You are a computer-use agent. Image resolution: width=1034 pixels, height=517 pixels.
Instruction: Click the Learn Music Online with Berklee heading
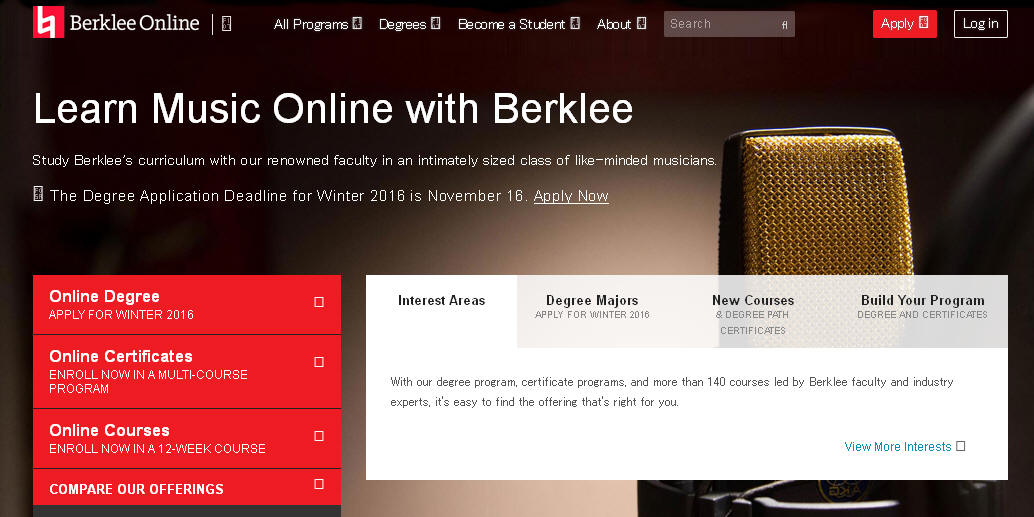click(333, 108)
